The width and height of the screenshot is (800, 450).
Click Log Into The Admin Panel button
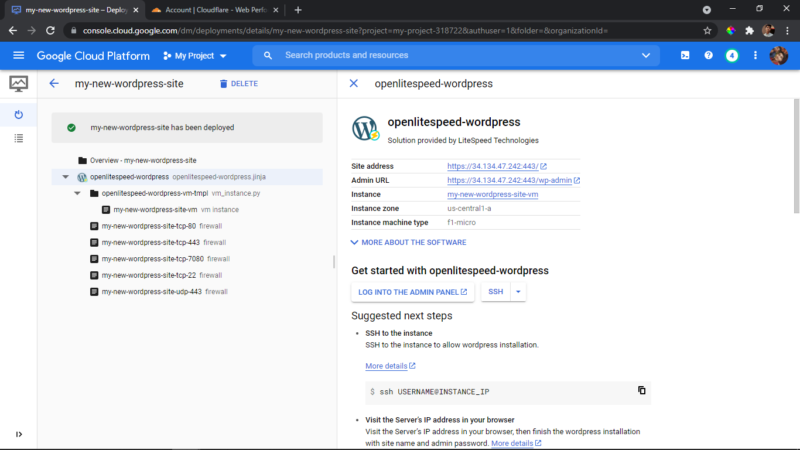(x=412, y=292)
